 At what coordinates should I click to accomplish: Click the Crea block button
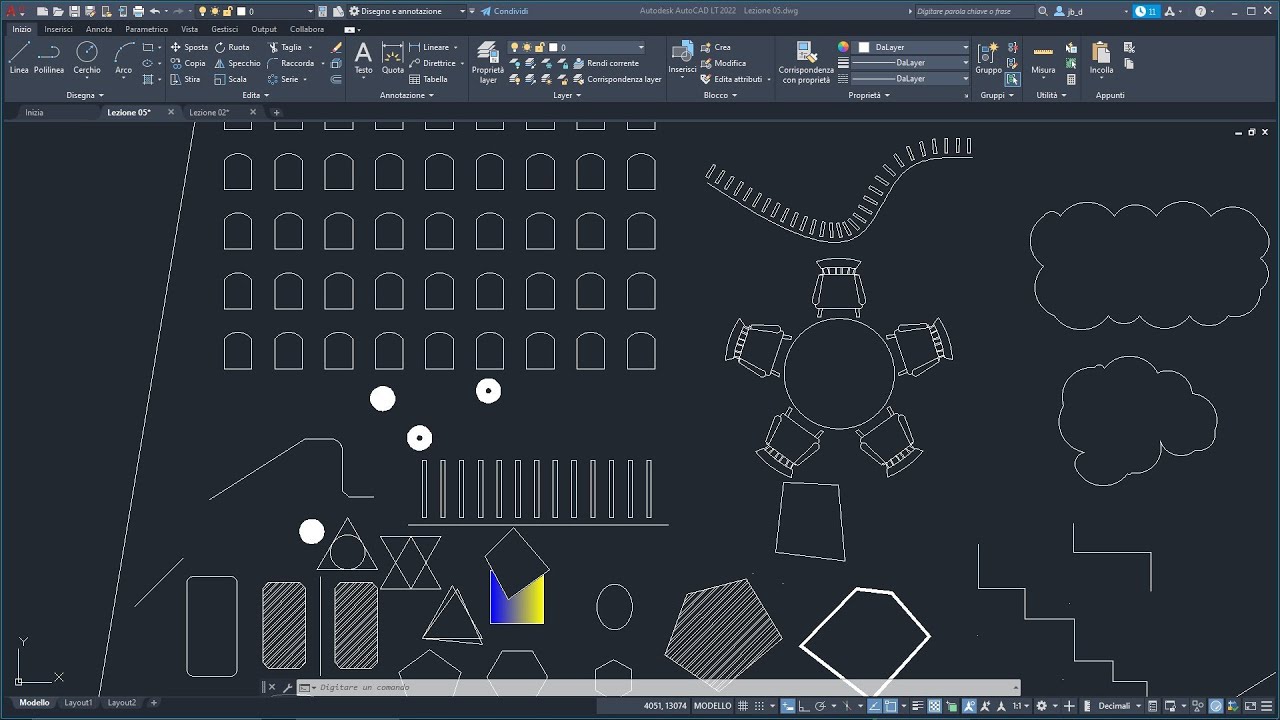point(715,47)
